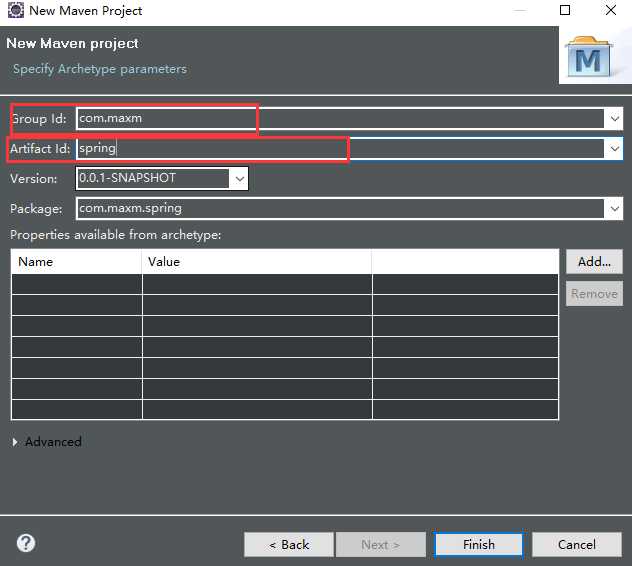Click the Finish button
The width and height of the screenshot is (632, 566).
(478, 545)
